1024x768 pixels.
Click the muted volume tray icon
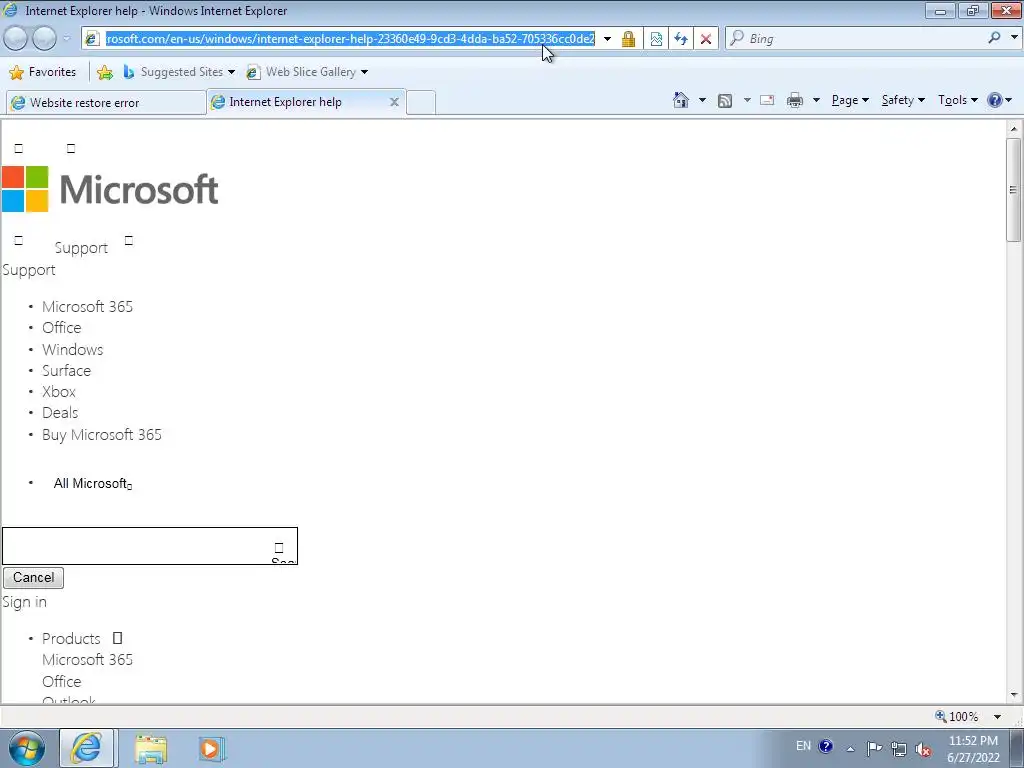tap(923, 749)
